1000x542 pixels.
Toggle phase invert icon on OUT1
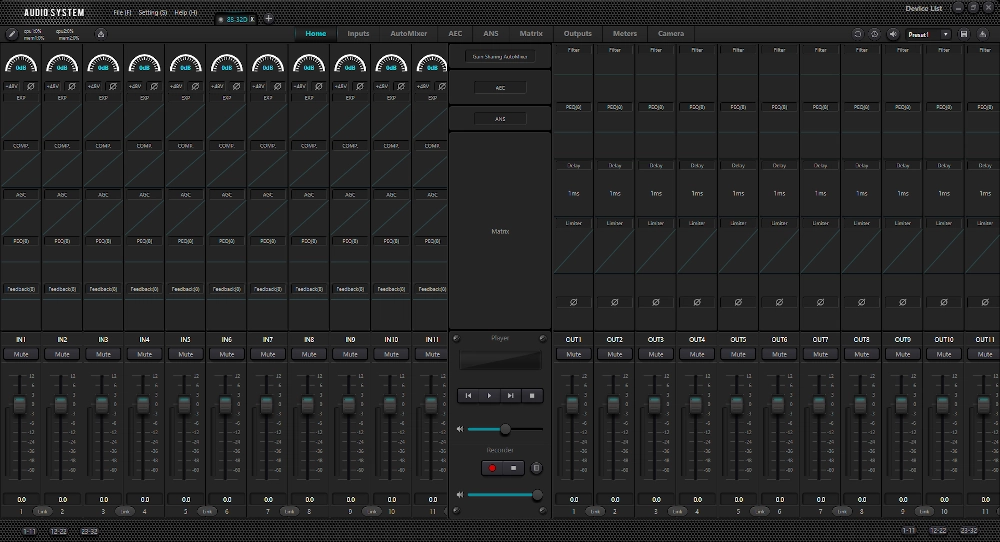(573, 302)
